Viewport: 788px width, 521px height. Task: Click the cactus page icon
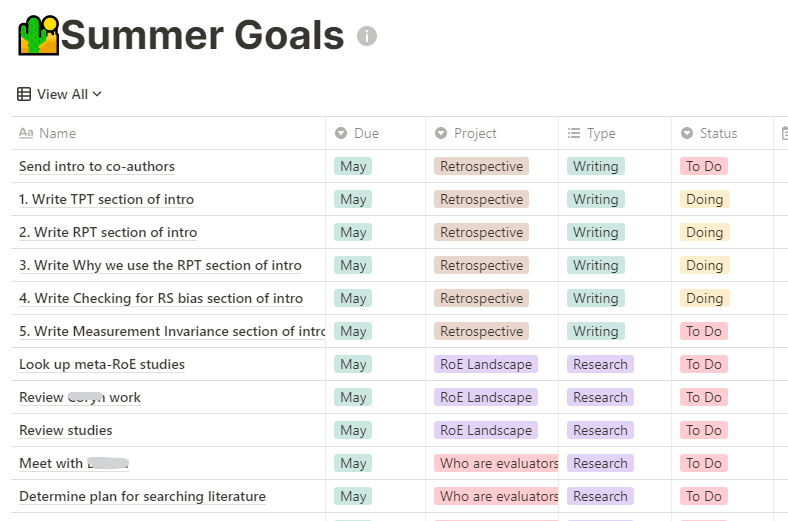click(x=39, y=35)
